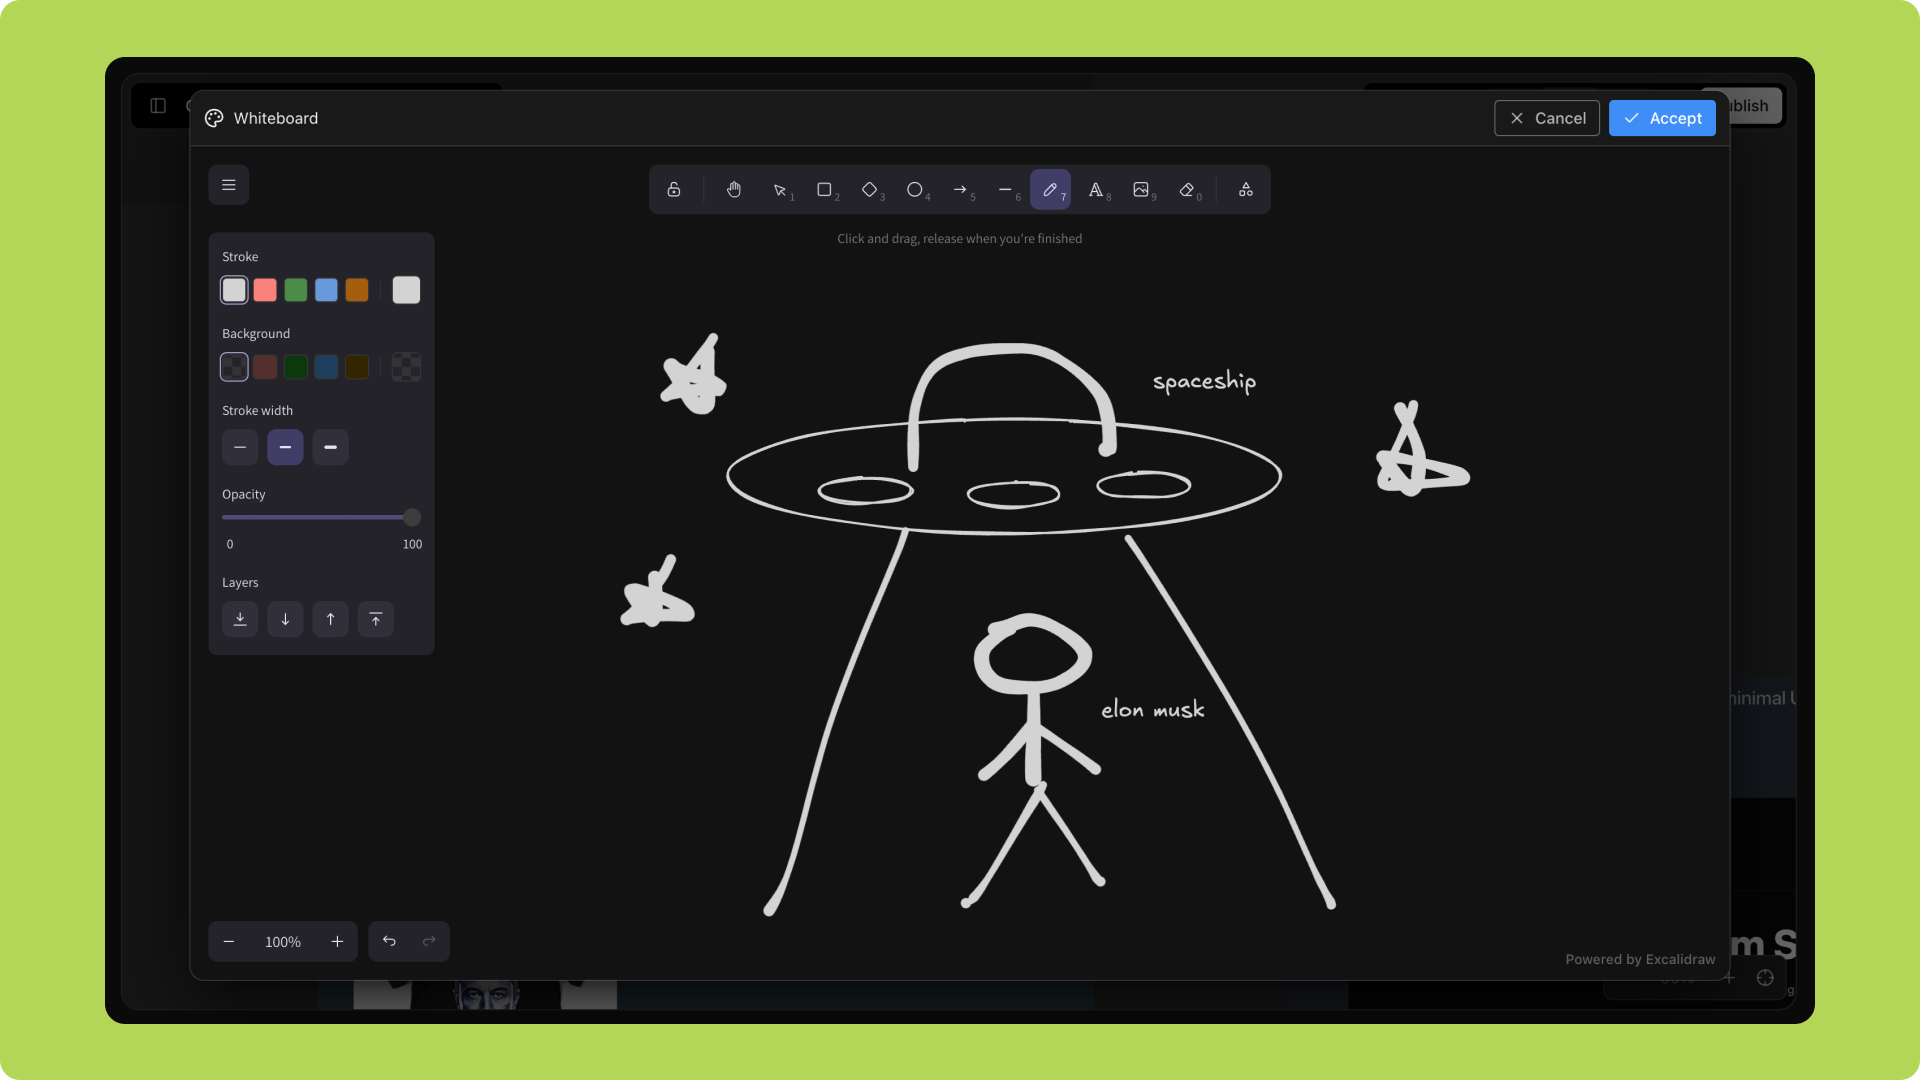The width and height of the screenshot is (1920, 1080).
Task: Choose the thin stroke width
Action: (x=240, y=447)
